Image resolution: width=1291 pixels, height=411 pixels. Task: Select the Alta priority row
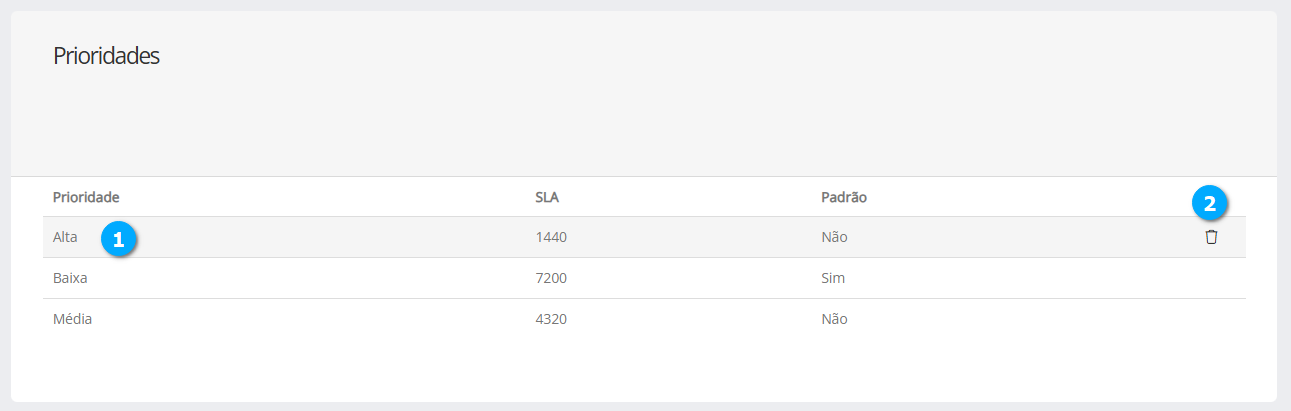[300, 237]
